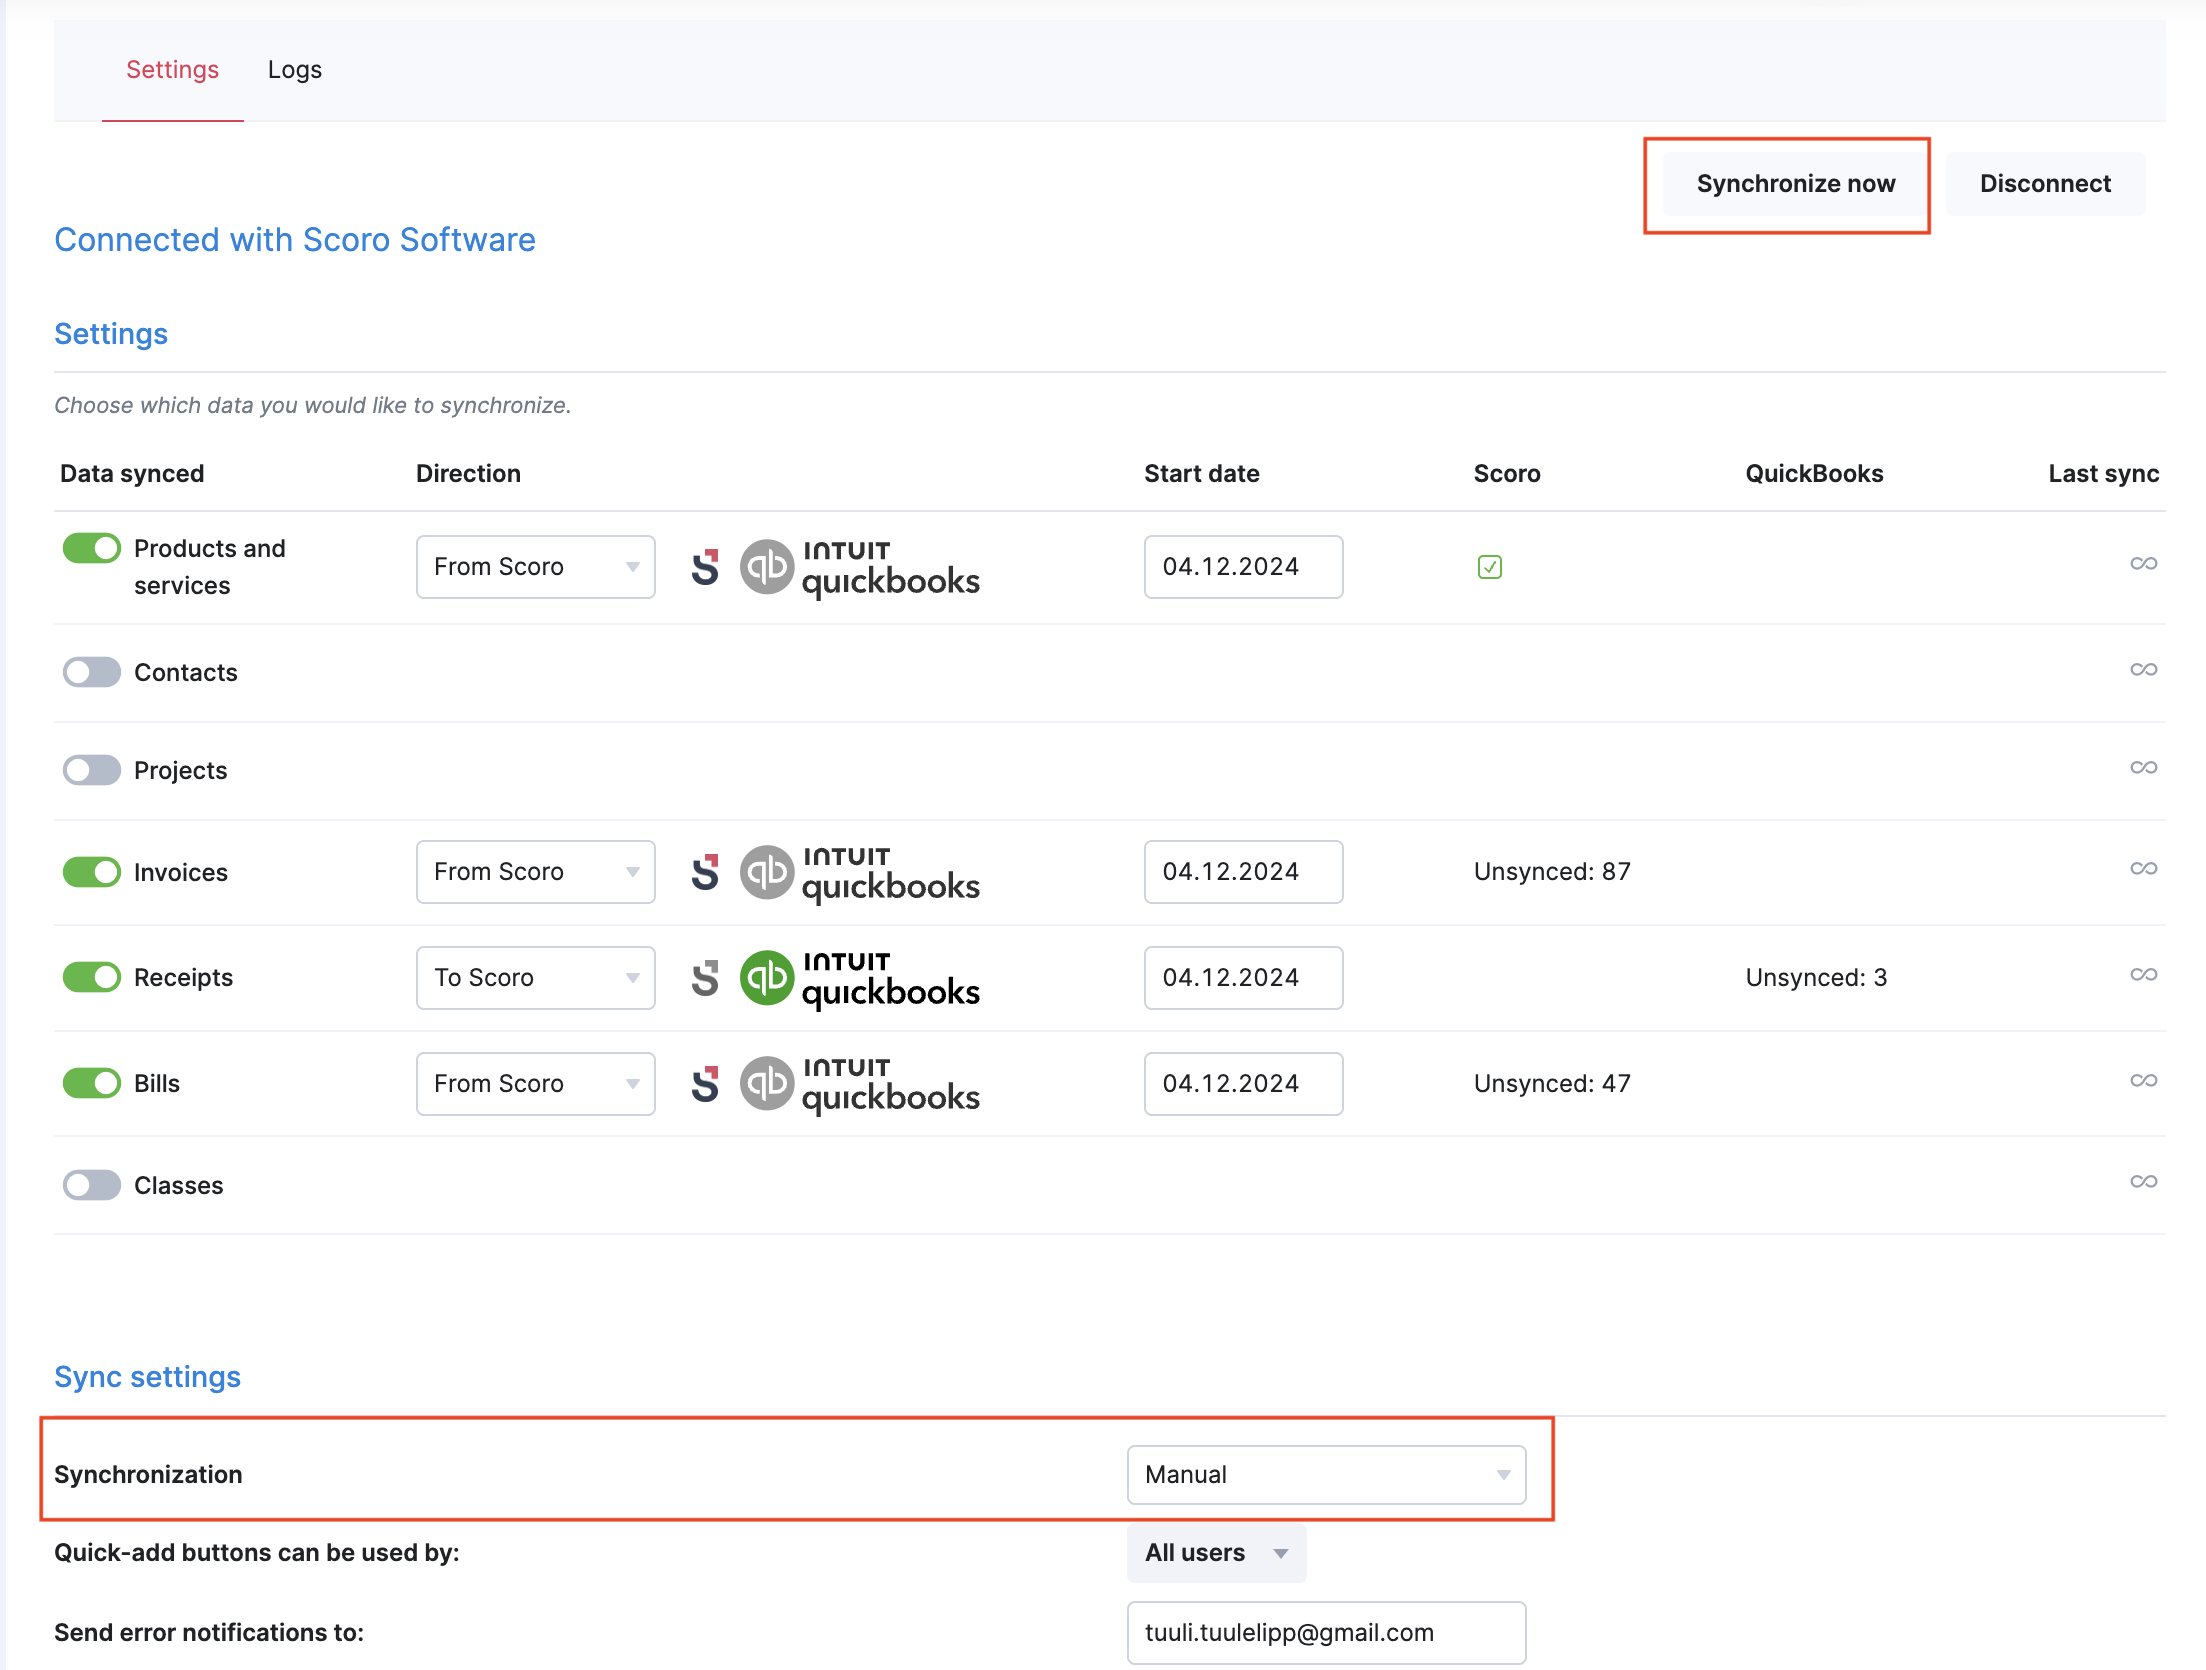Disable the Receipts sync toggle

point(92,977)
